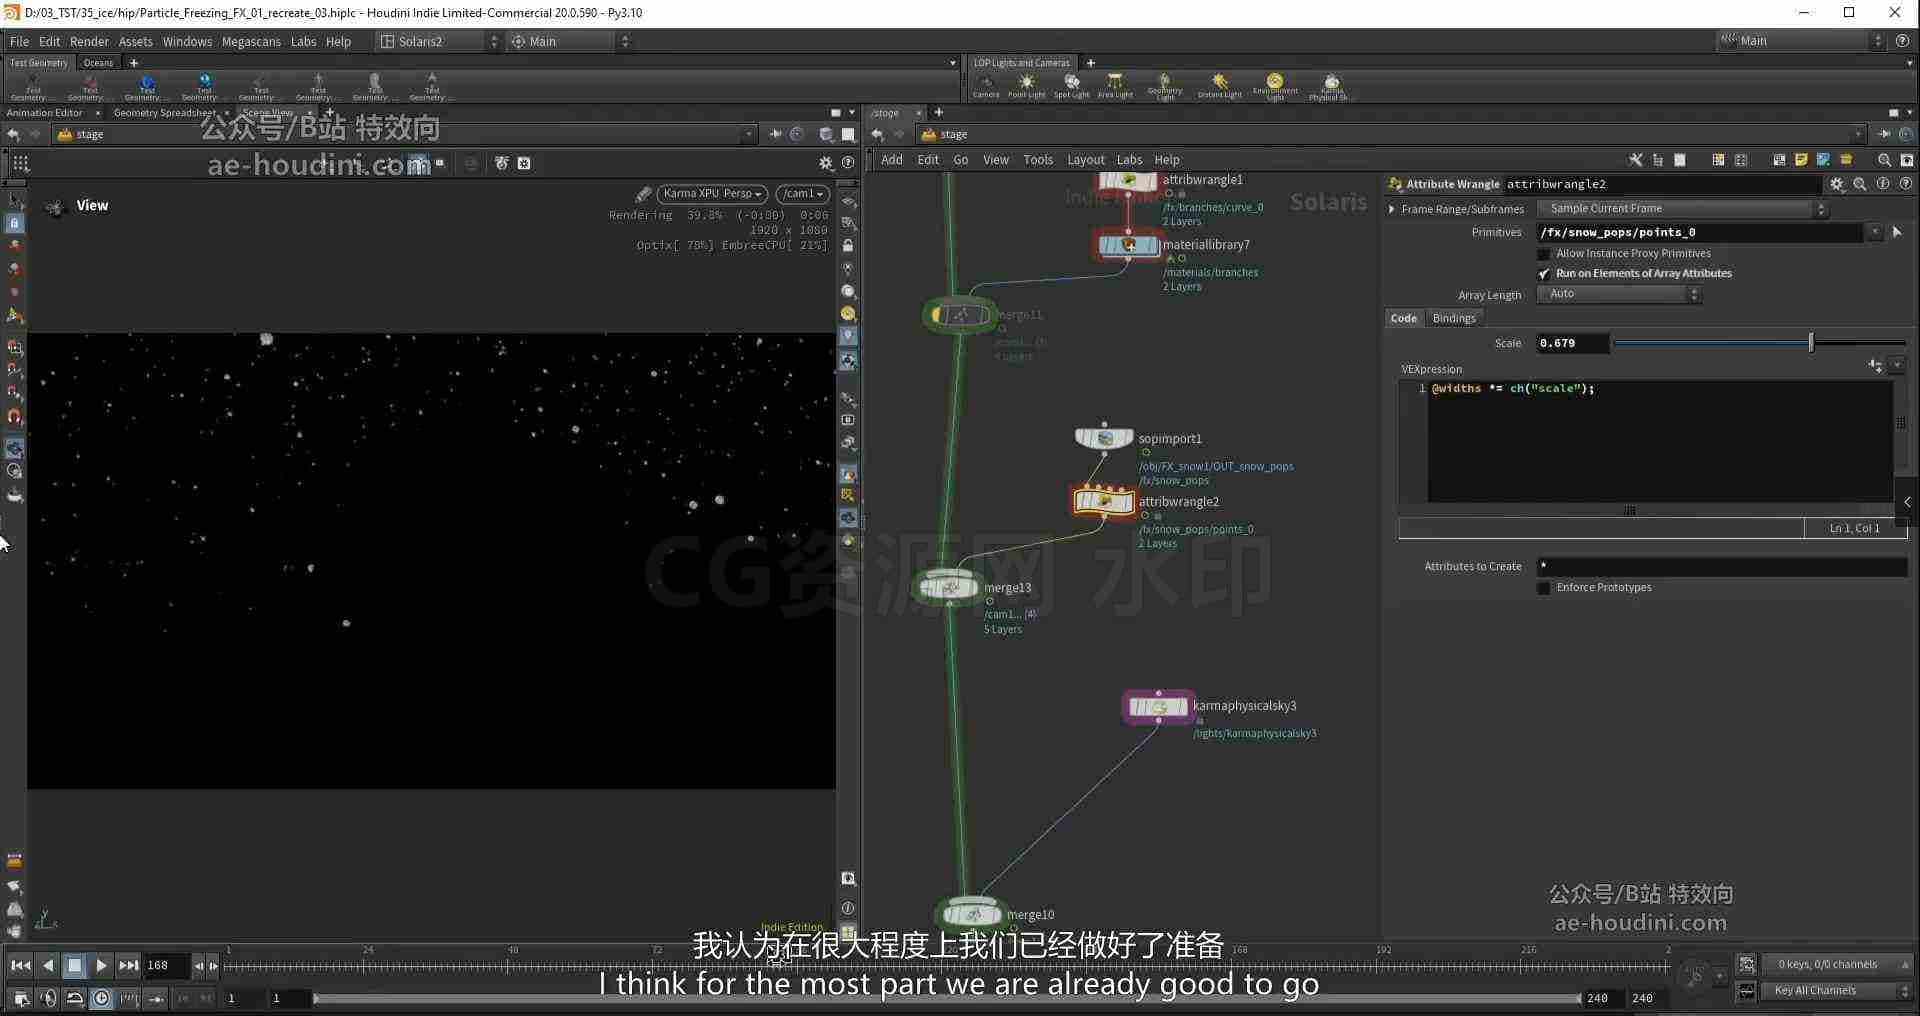Add a Point Light from shelf
The height and width of the screenshot is (1016, 1920).
[1026, 86]
